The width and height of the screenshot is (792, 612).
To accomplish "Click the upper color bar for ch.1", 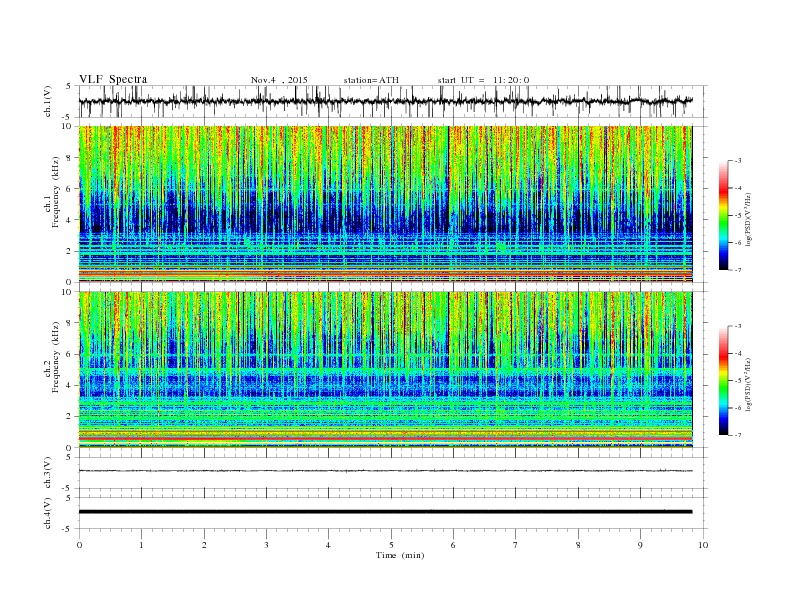I will pos(723,215).
